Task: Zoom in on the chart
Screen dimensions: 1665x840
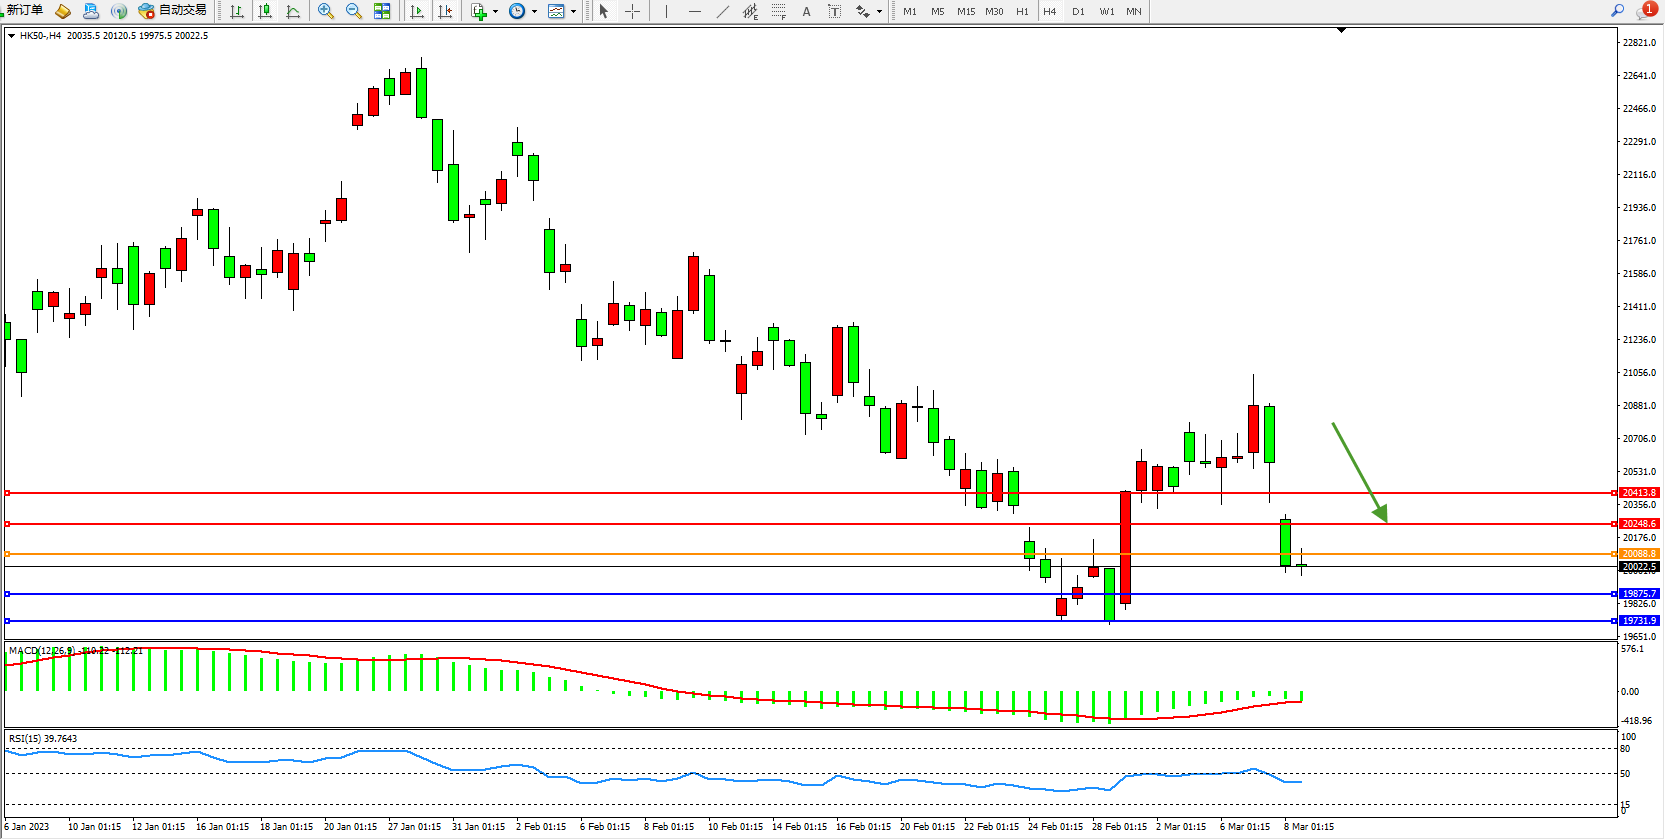Action: [326, 11]
